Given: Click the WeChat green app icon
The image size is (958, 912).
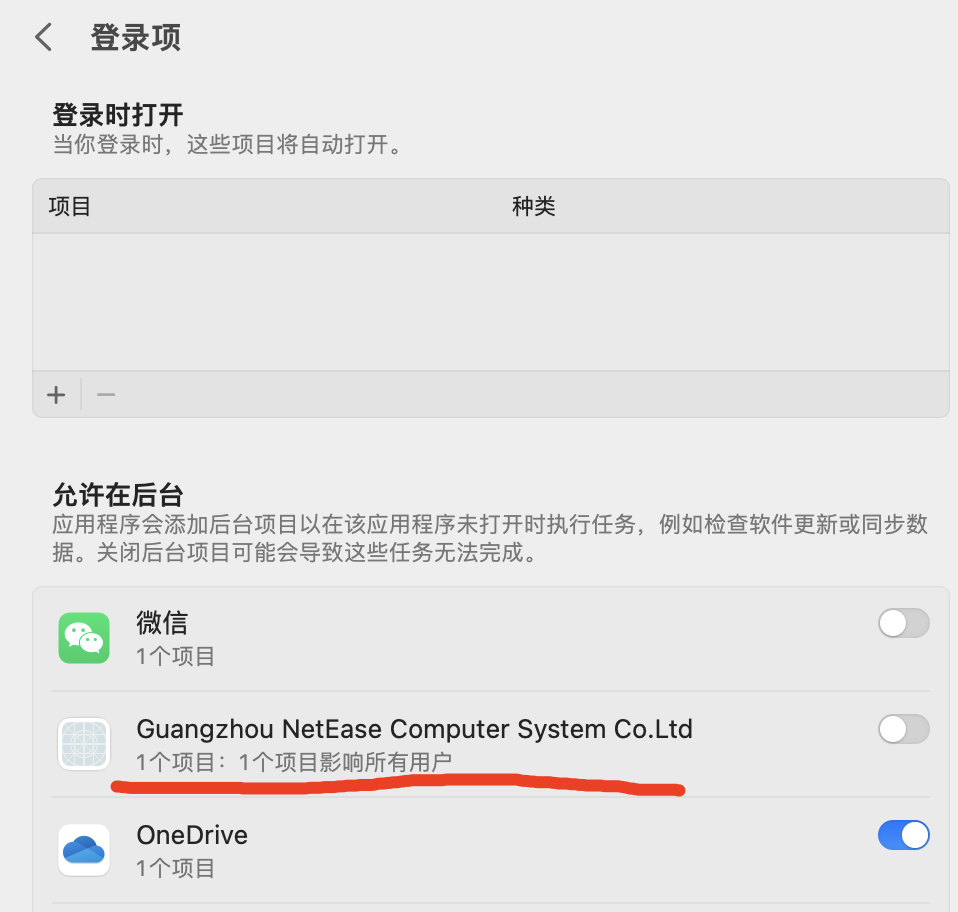Looking at the screenshot, I should 84,638.
